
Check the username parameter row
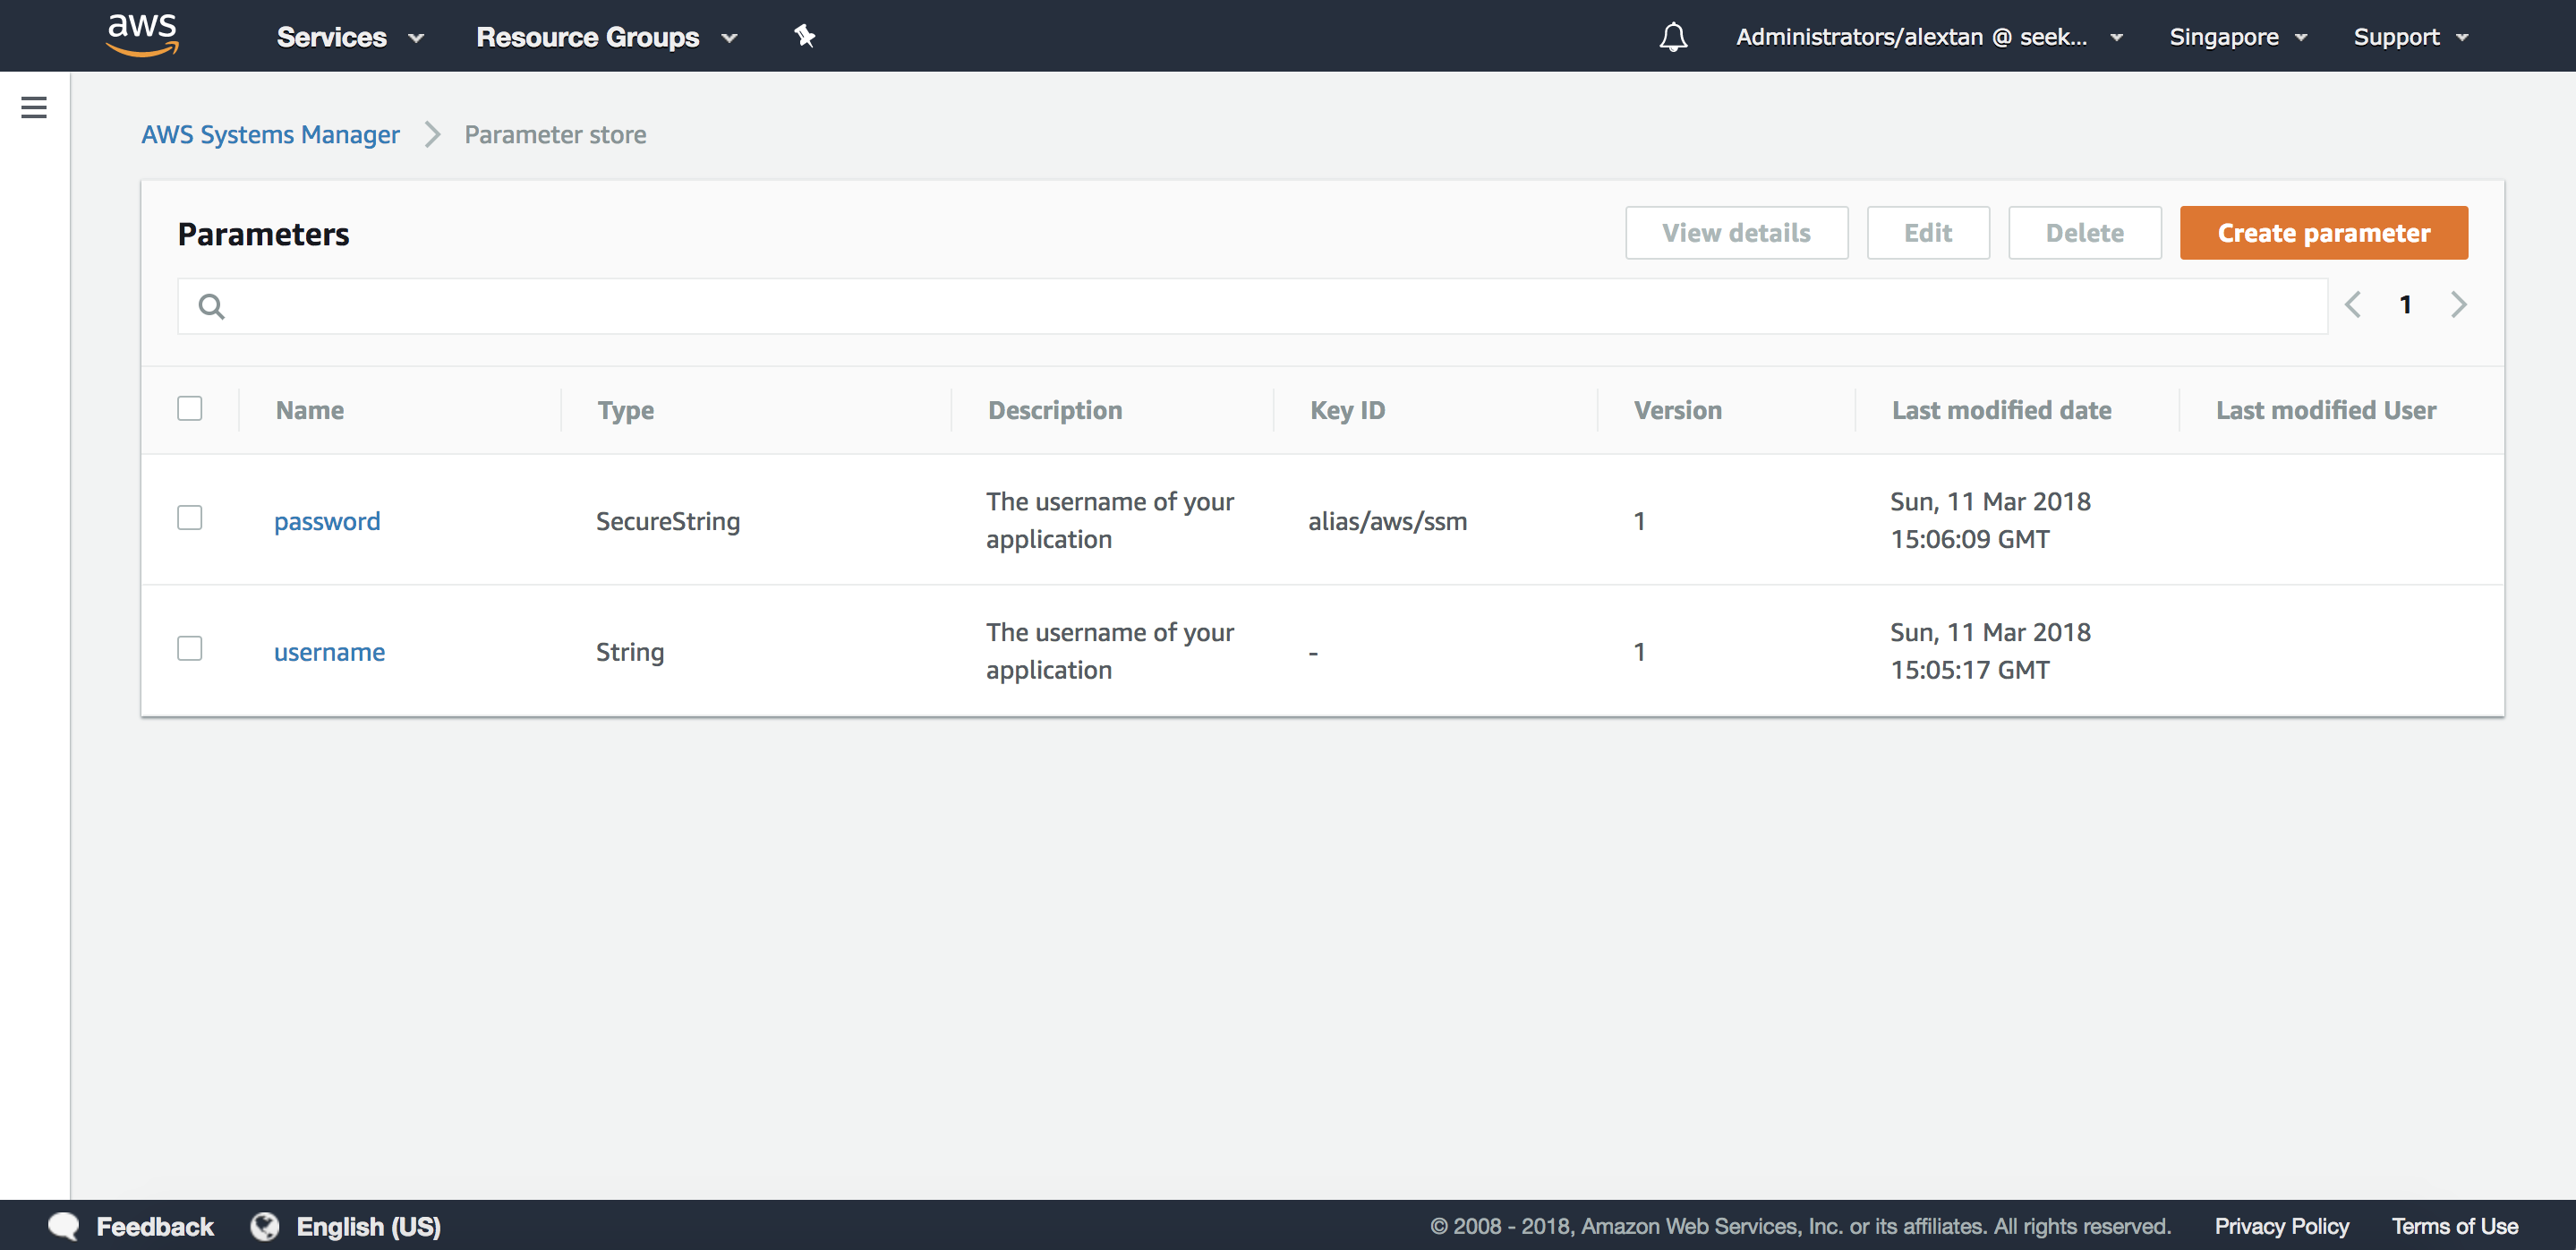pyautogui.click(x=189, y=649)
